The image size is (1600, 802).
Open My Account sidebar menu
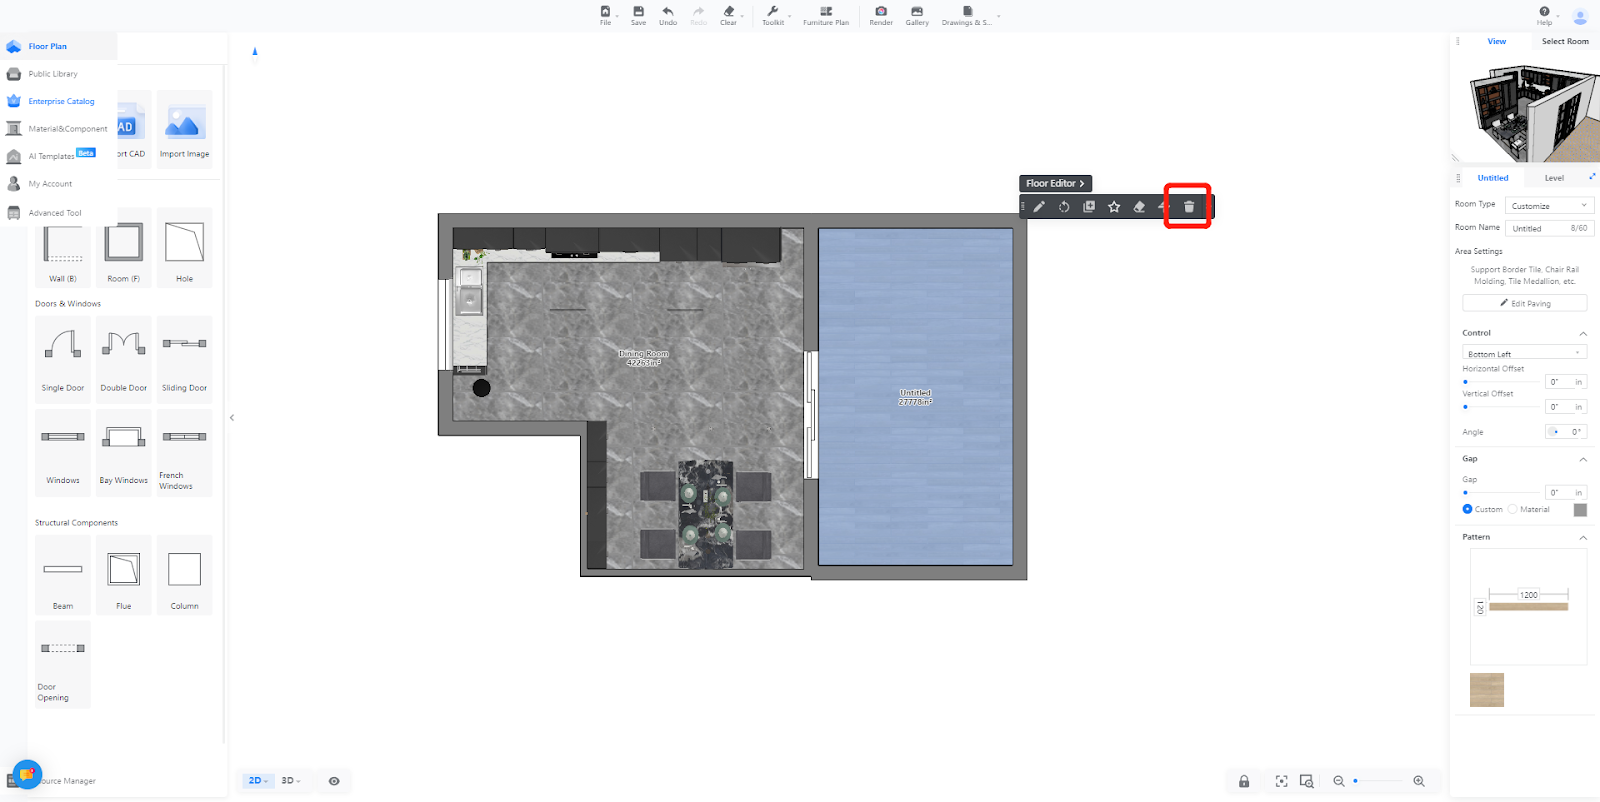point(59,184)
